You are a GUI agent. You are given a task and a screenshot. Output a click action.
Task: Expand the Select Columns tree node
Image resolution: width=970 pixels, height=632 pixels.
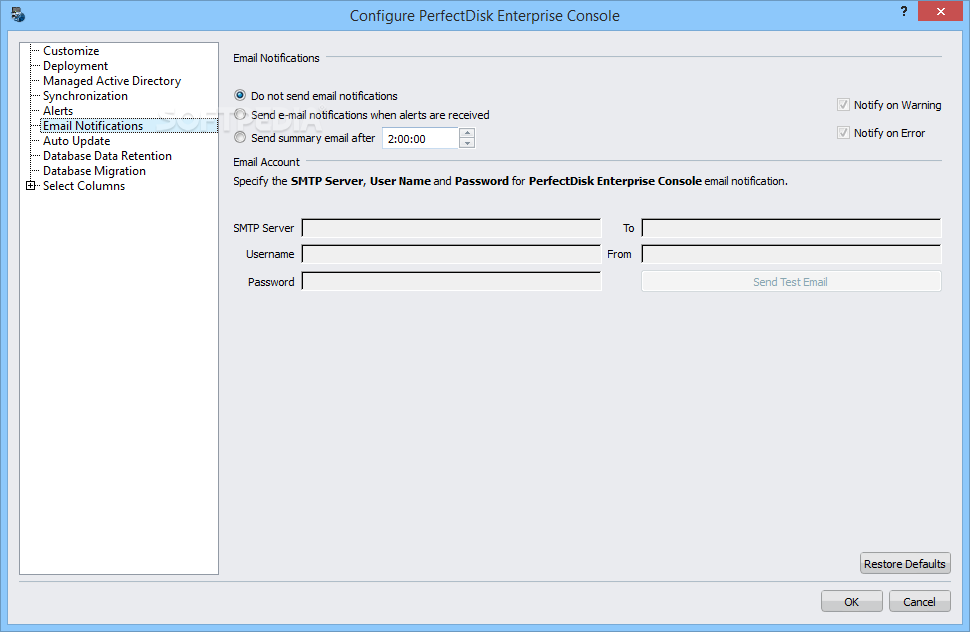(30, 186)
